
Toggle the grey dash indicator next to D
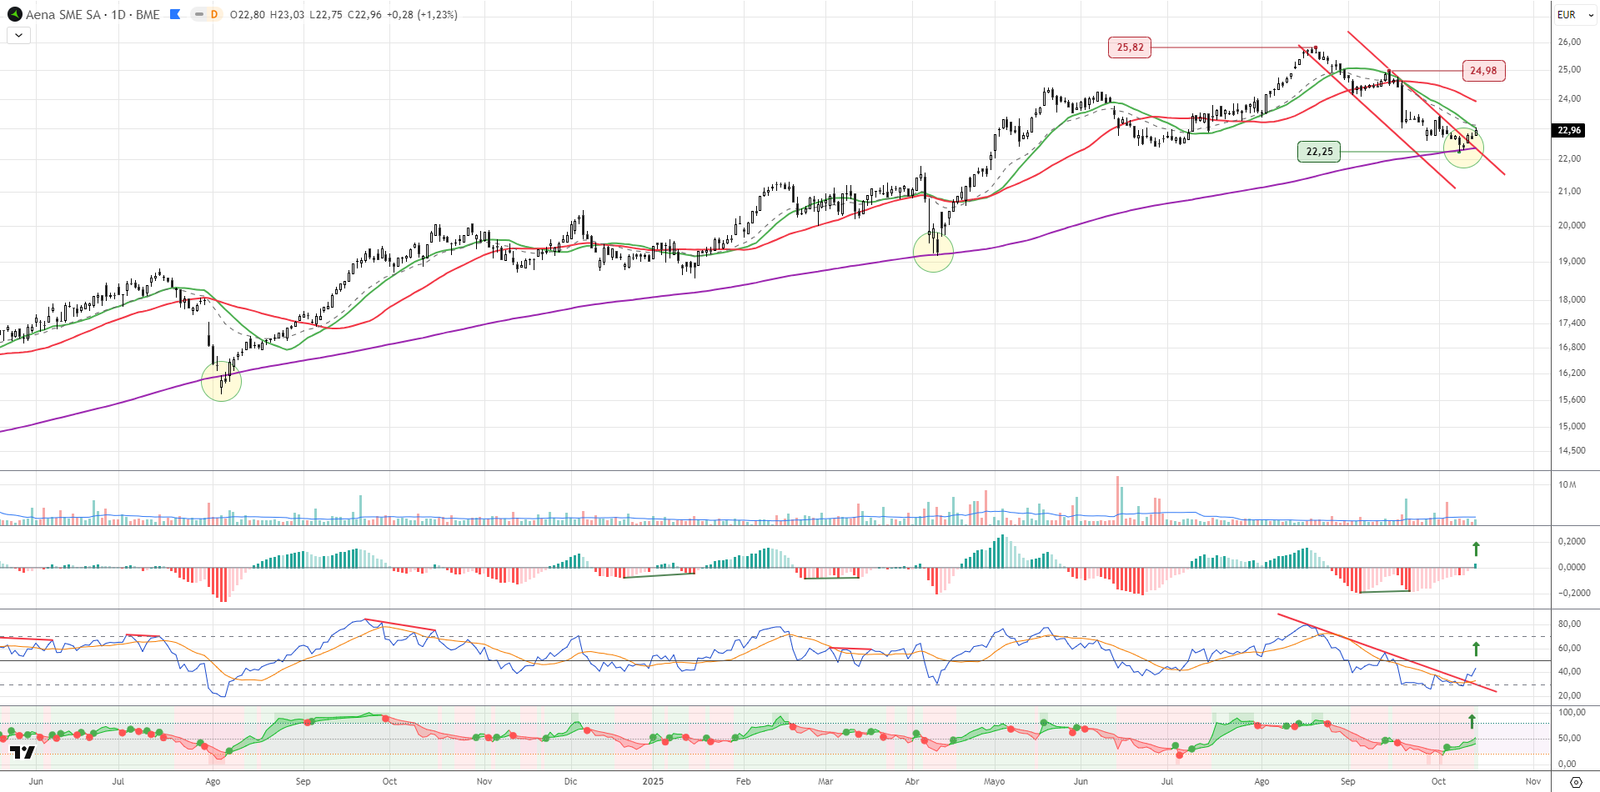click(199, 15)
